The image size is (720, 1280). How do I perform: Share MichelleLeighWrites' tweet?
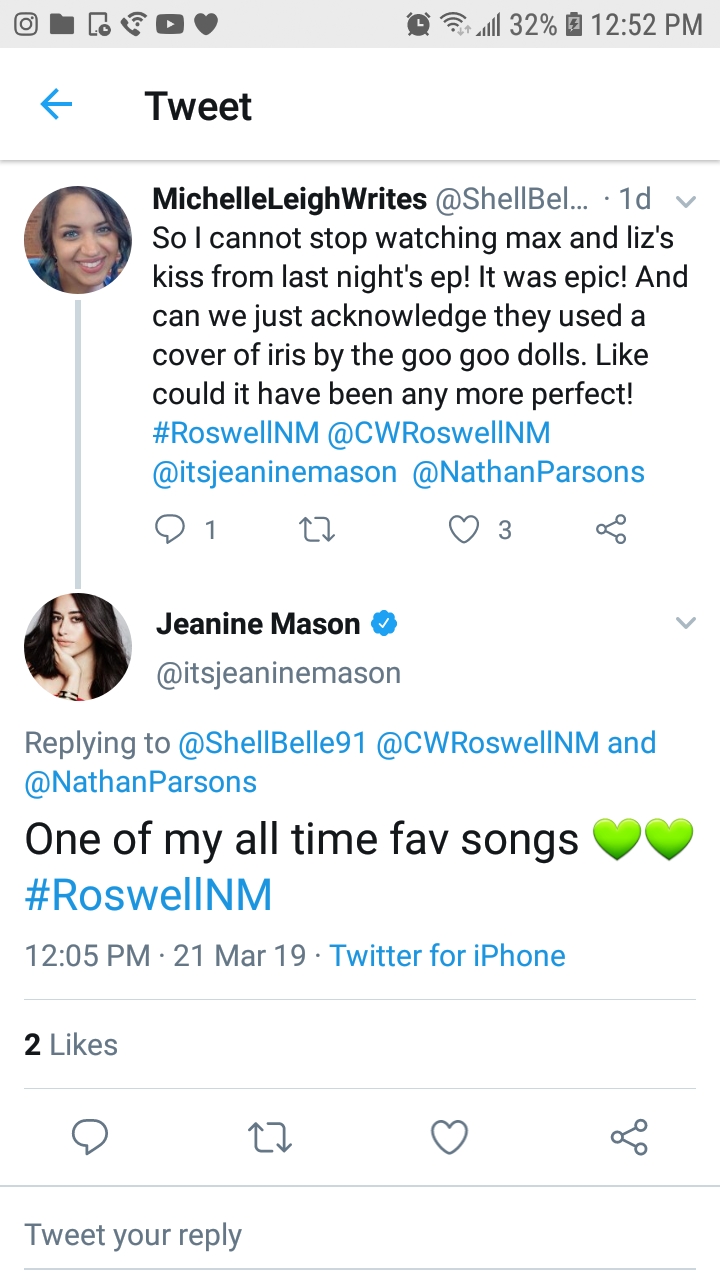click(x=611, y=529)
